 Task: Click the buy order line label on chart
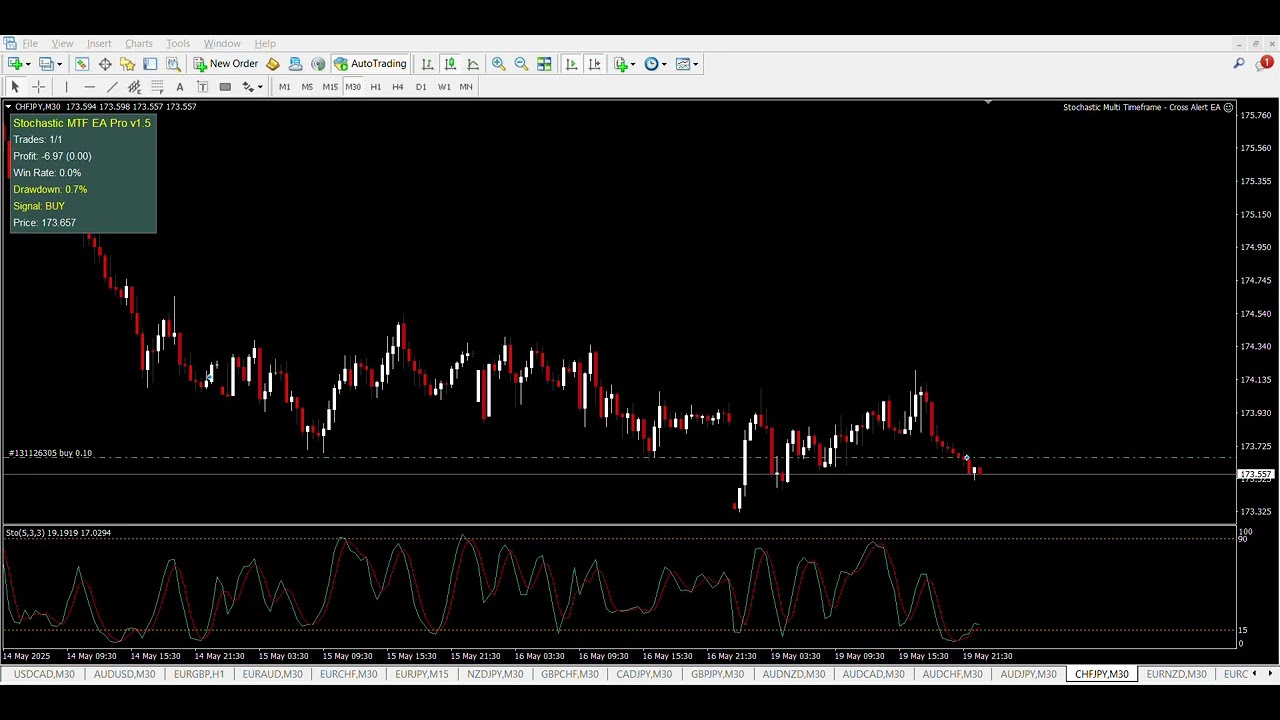tap(50, 453)
